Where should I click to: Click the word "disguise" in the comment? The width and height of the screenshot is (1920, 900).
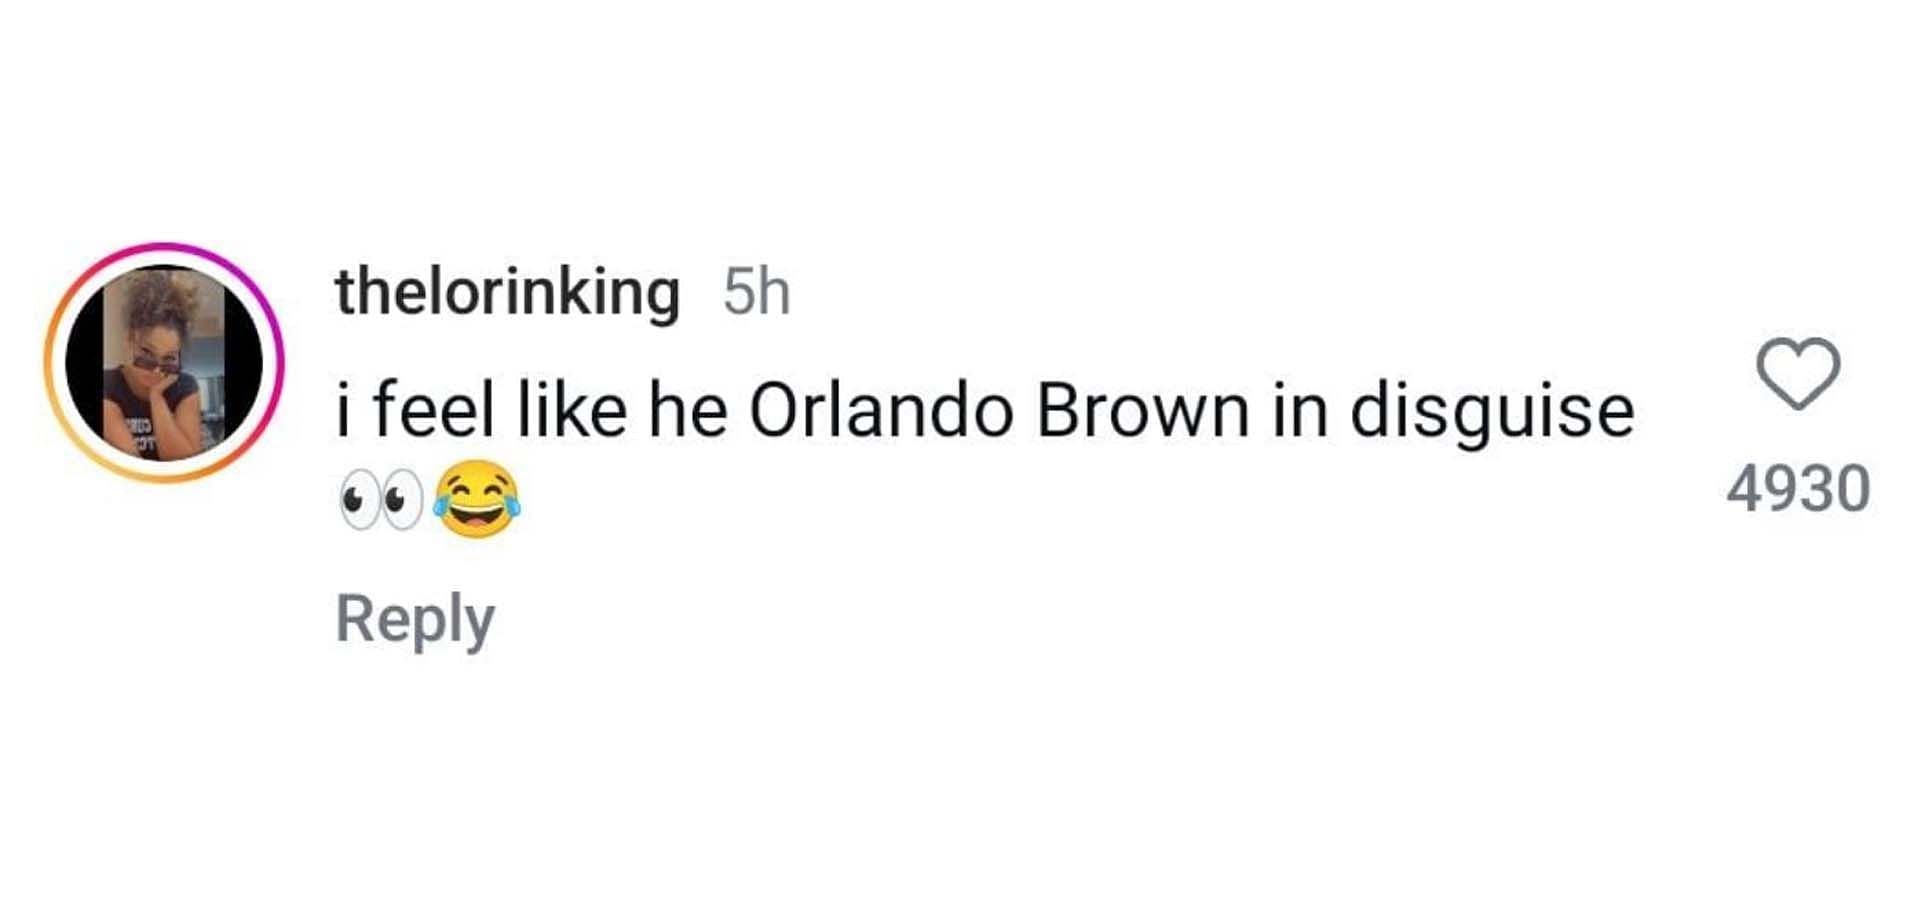1492,412
